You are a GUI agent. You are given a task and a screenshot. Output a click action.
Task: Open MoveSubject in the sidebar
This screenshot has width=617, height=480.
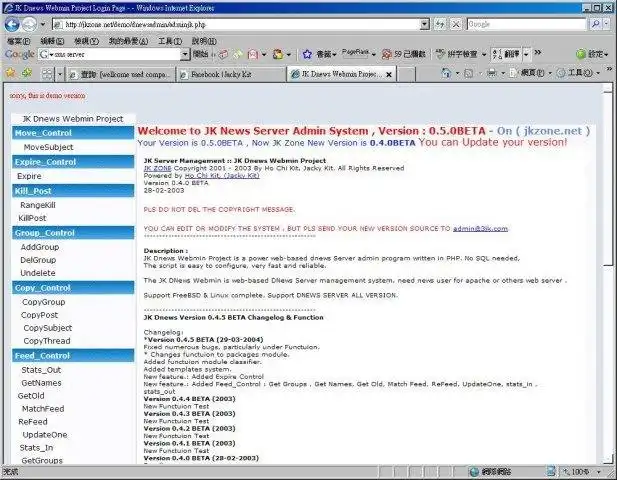48,147
